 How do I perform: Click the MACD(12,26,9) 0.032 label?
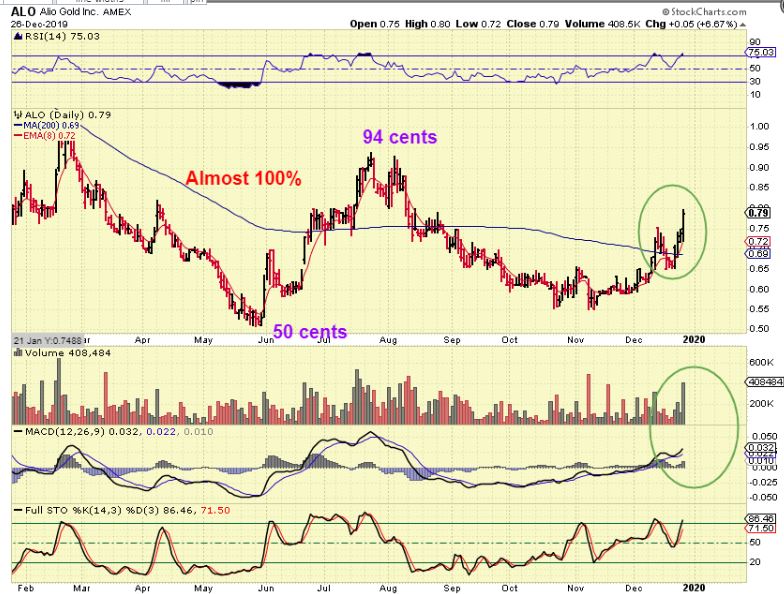pyautogui.click(x=84, y=431)
